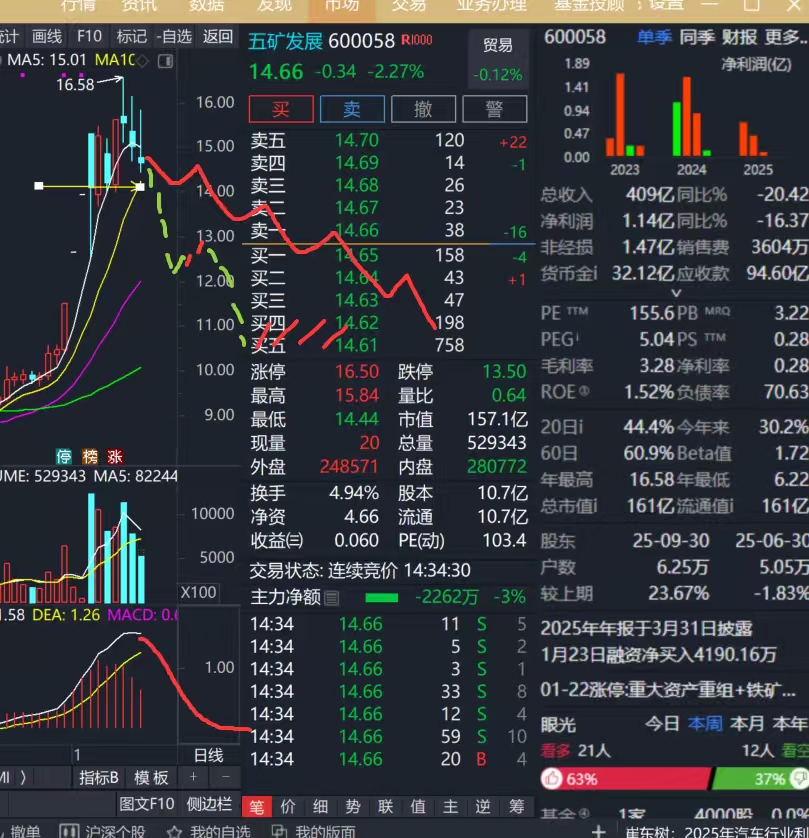Select the 细 tab

click(x=321, y=806)
